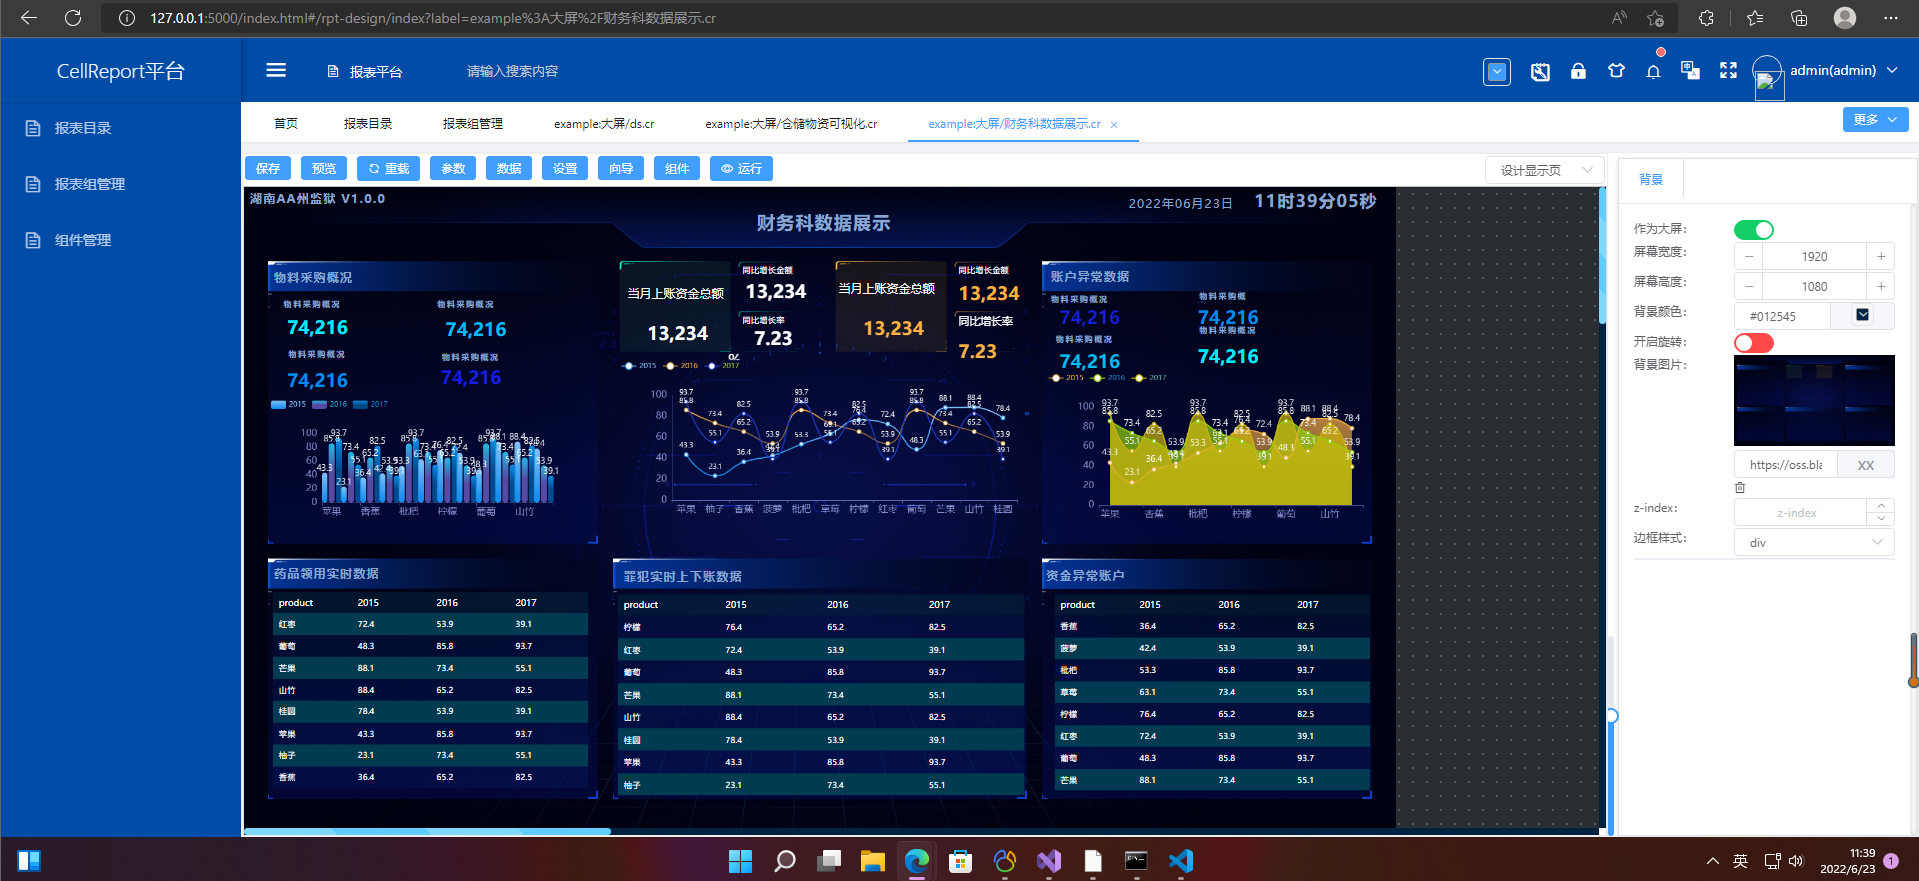Open the 背景颜色 color picker swatch
Viewport: 1919px width, 881px height.
pos(1862,315)
